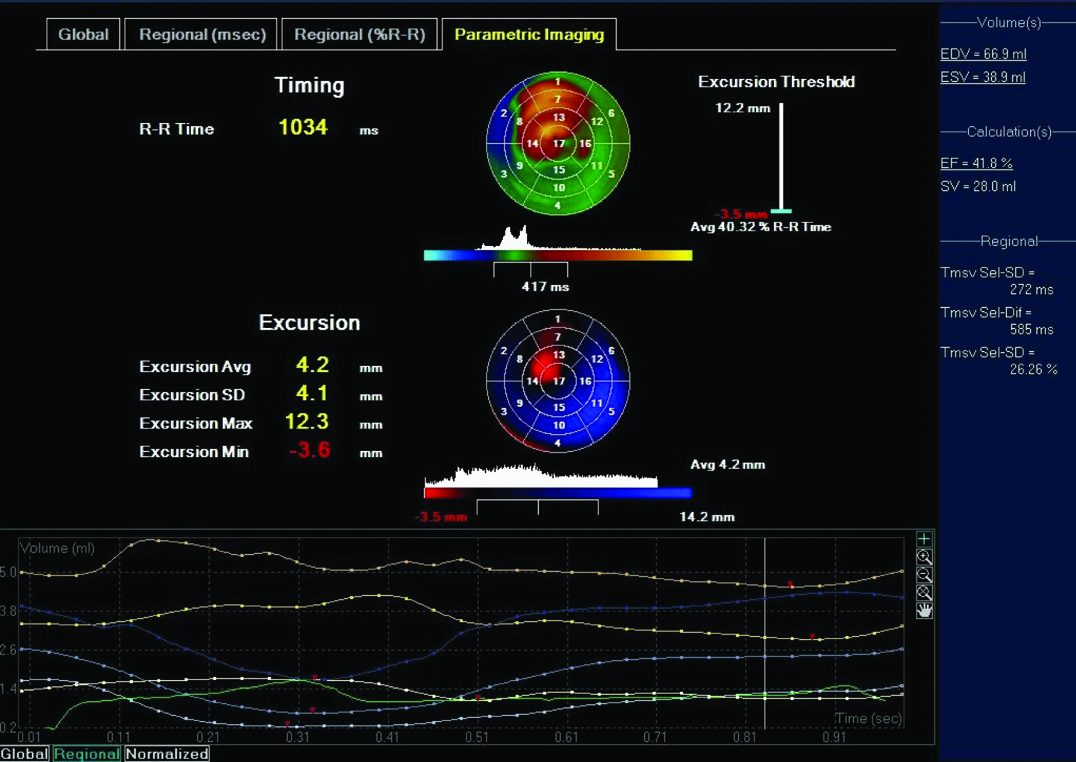Click the zoom in magnifier icon
The width and height of the screenshot is (1076, 762).
924,558
